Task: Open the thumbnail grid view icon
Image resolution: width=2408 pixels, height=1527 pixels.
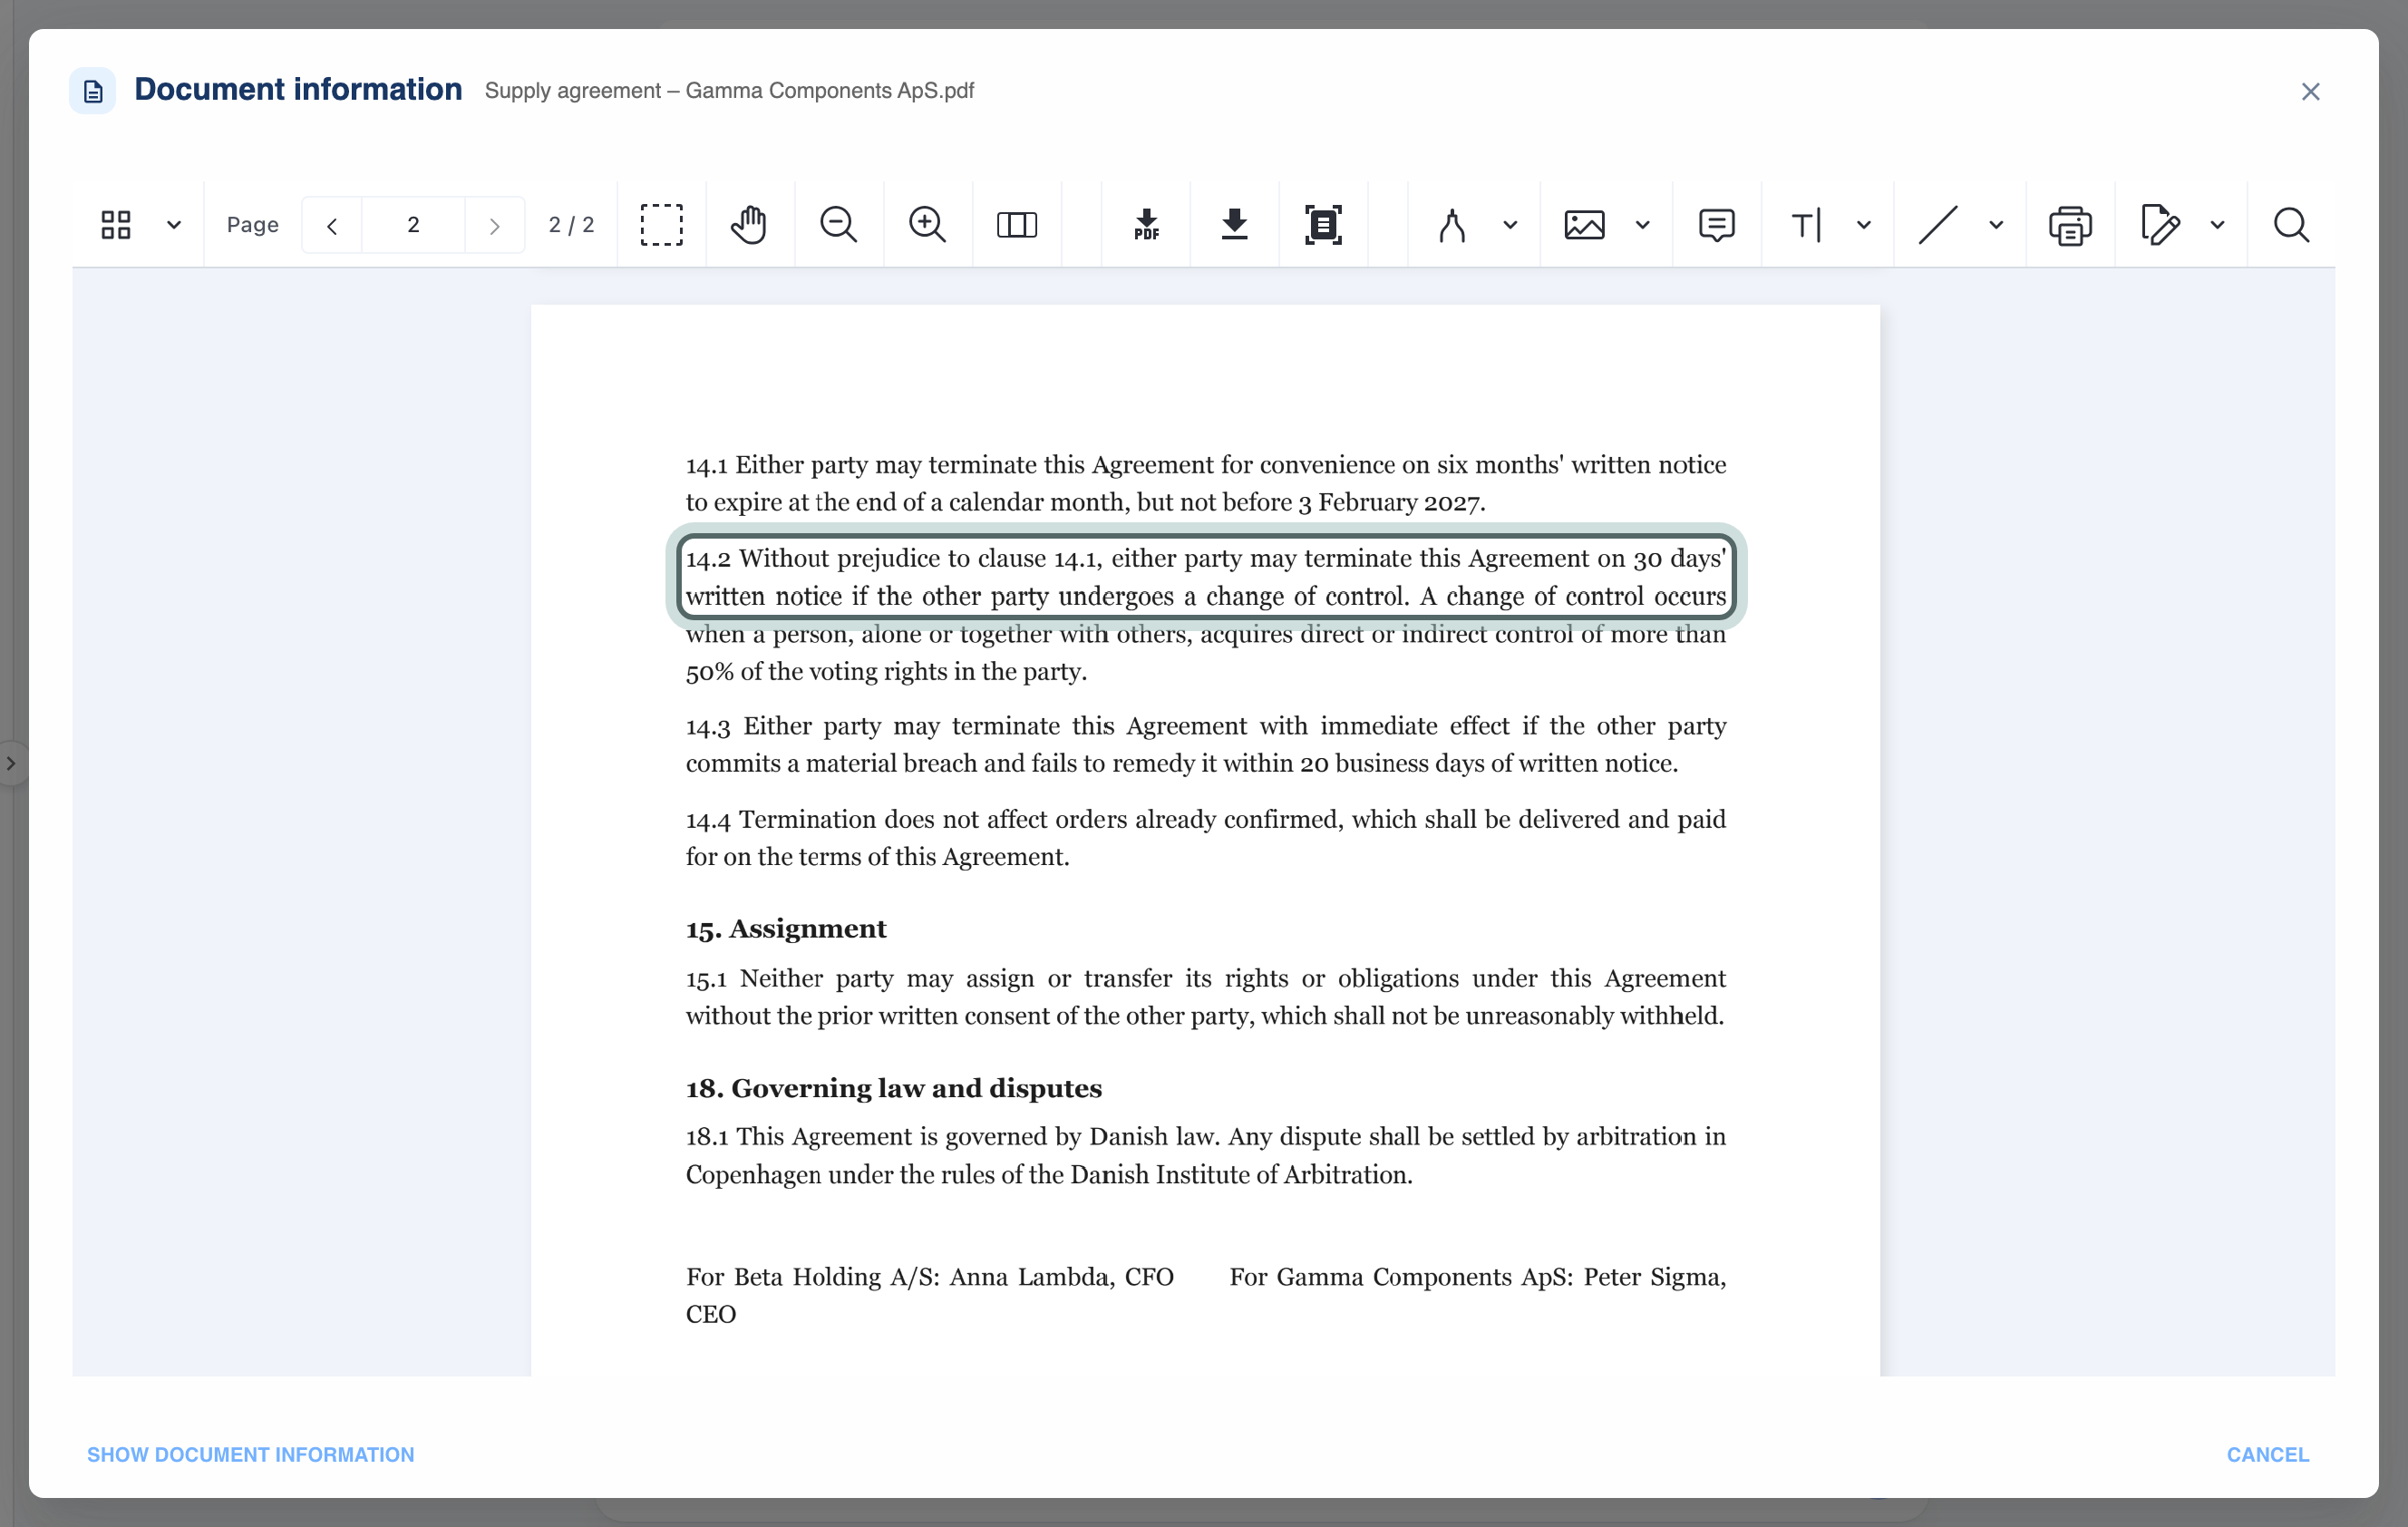Action: pos(116,224)
